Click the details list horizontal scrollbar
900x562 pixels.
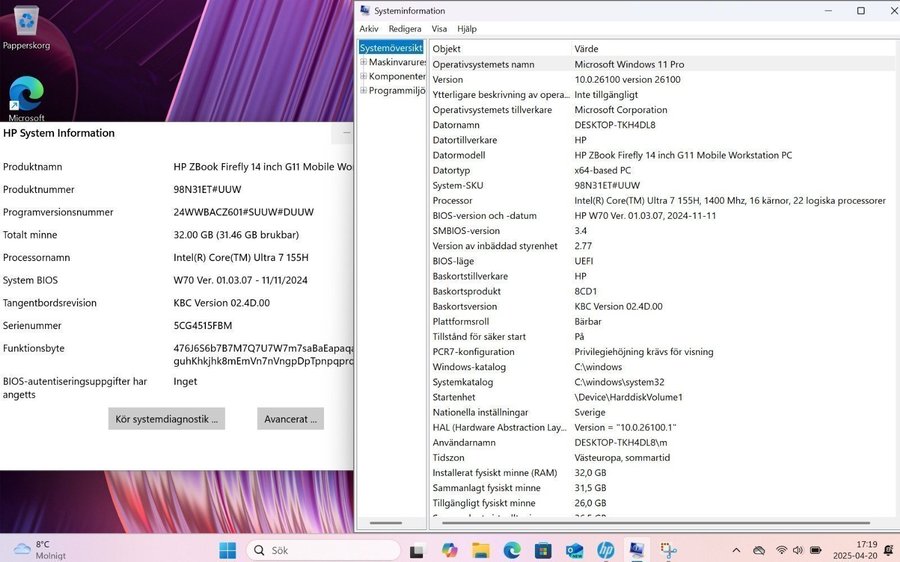click(x=656, y=523)
